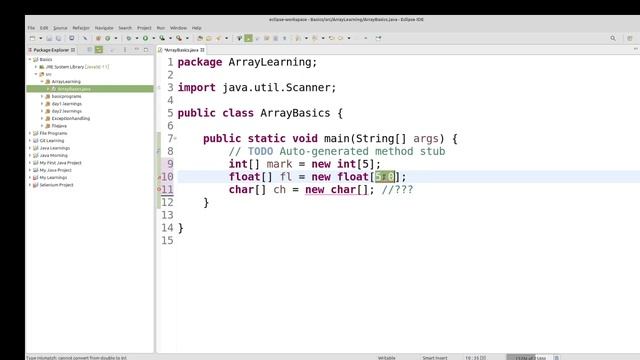
Task: Click the error marker beside line 11
Action: tap(159, 189)
